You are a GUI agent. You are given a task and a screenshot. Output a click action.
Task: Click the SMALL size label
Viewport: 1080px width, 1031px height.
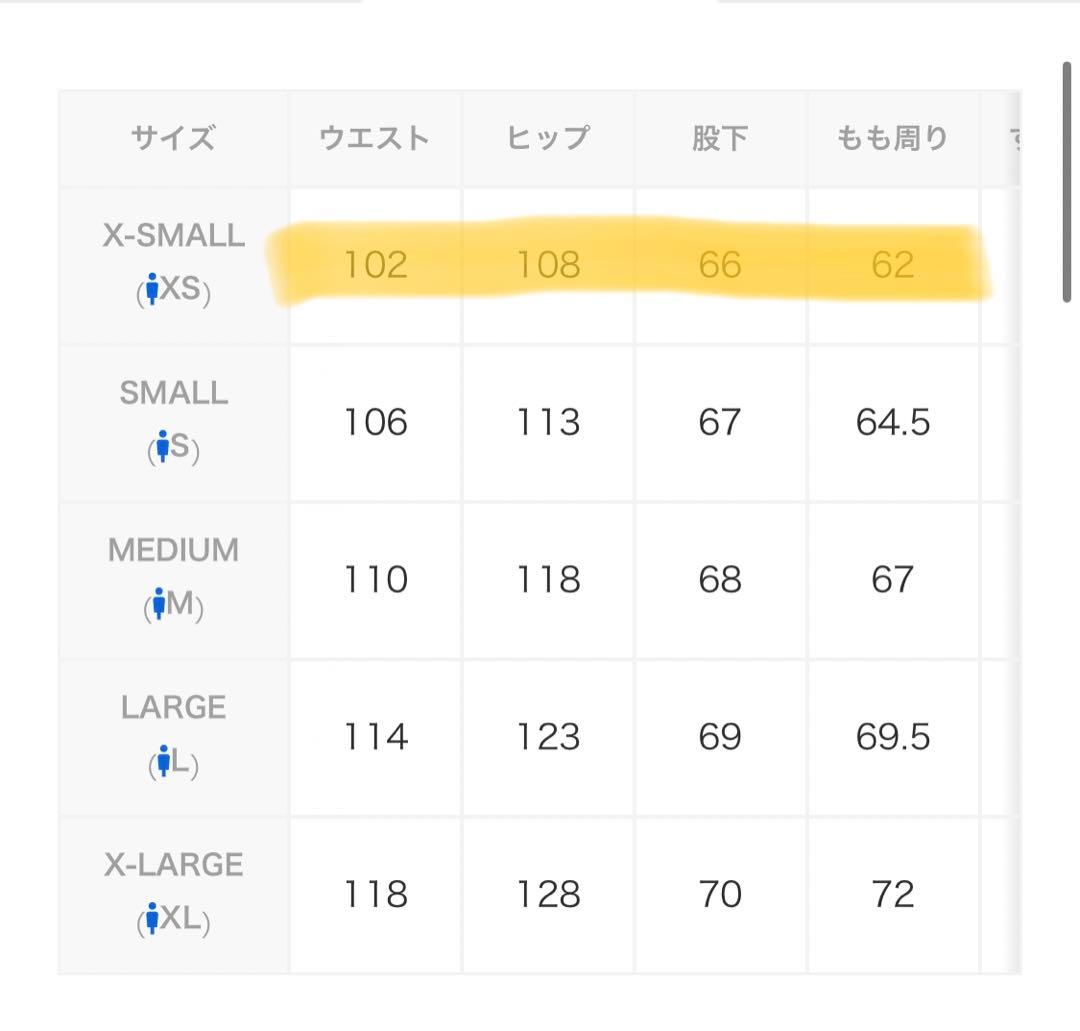[x=173, y=393]
